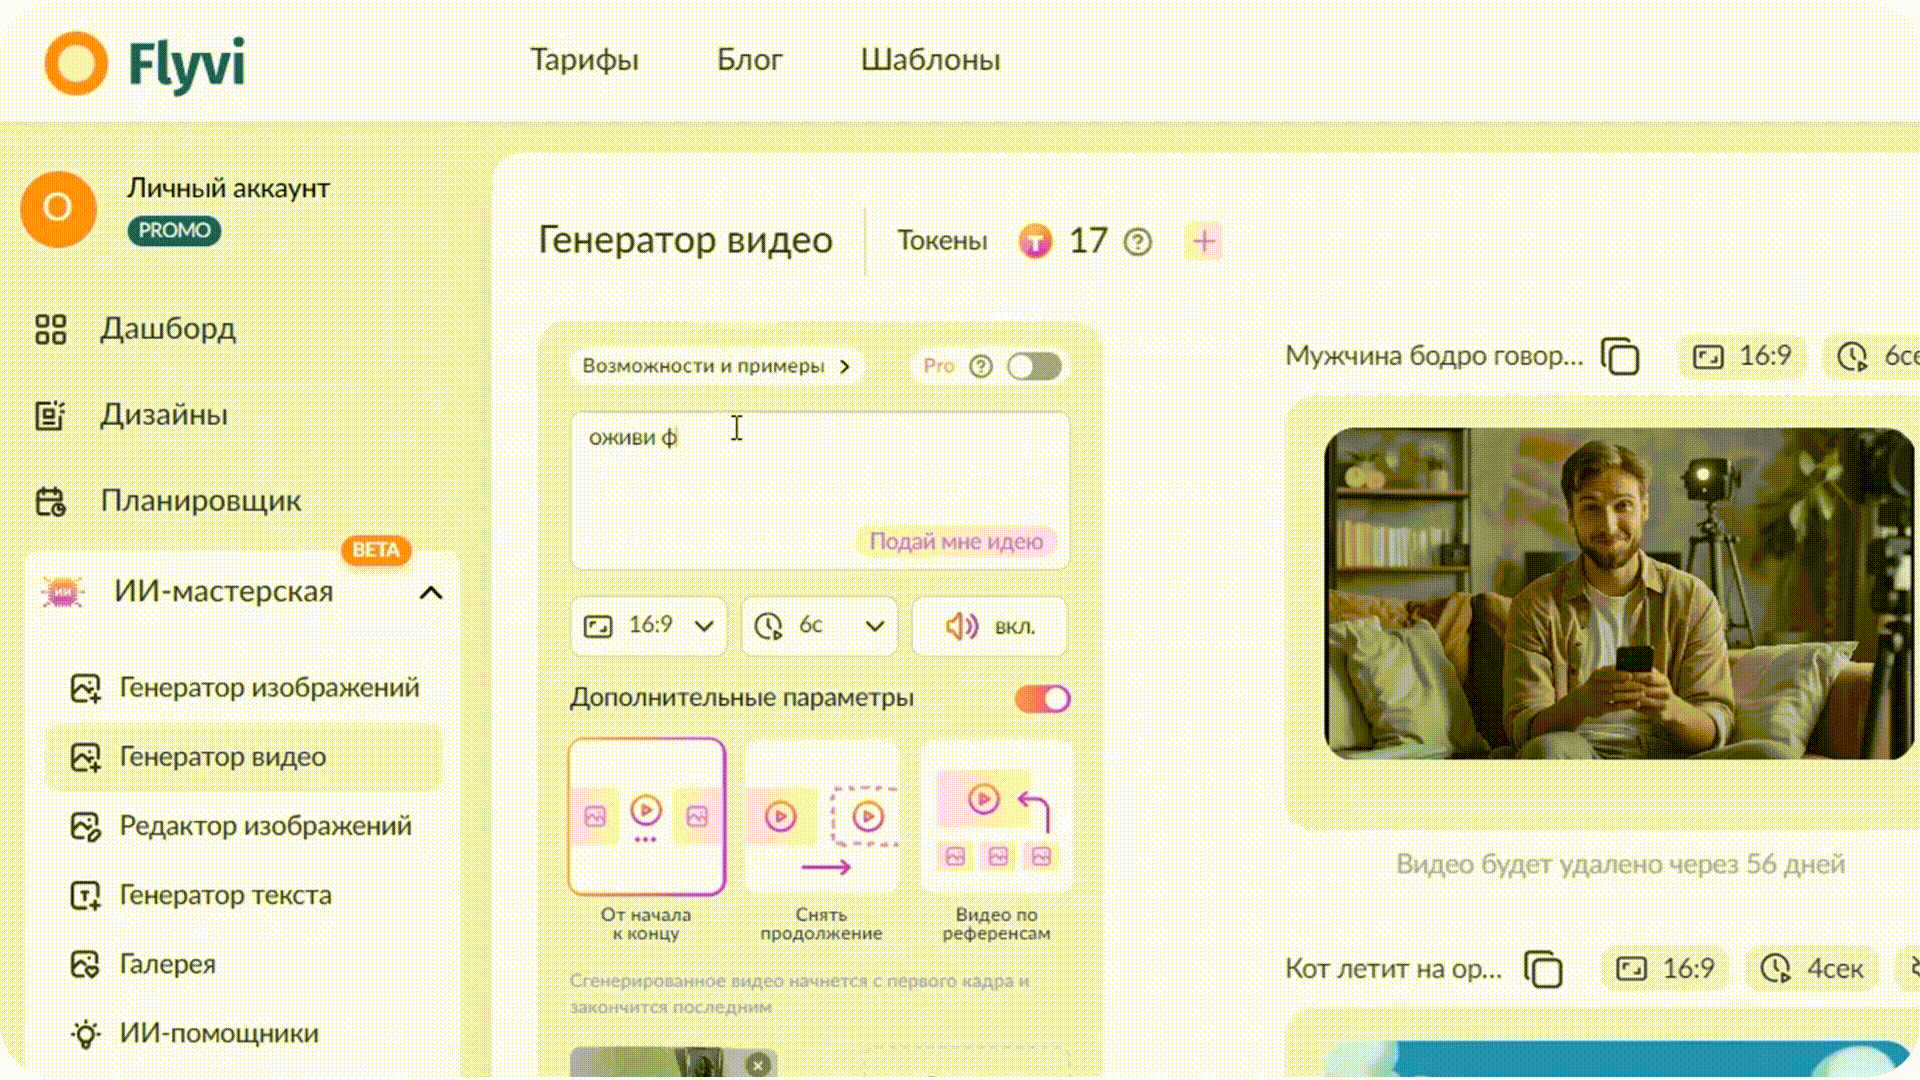The width and height of the screenshot is (1920, 1080).
Task: Enable the Pro toggle
Action: [x=1034, y=366]
